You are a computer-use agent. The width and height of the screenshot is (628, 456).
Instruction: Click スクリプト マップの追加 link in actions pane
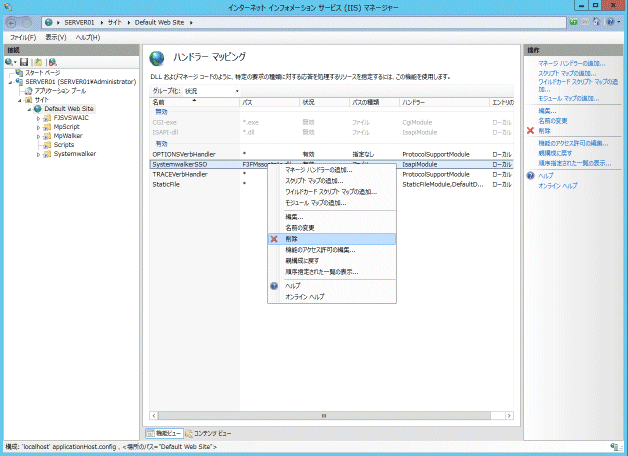click(x=567, y=73)
